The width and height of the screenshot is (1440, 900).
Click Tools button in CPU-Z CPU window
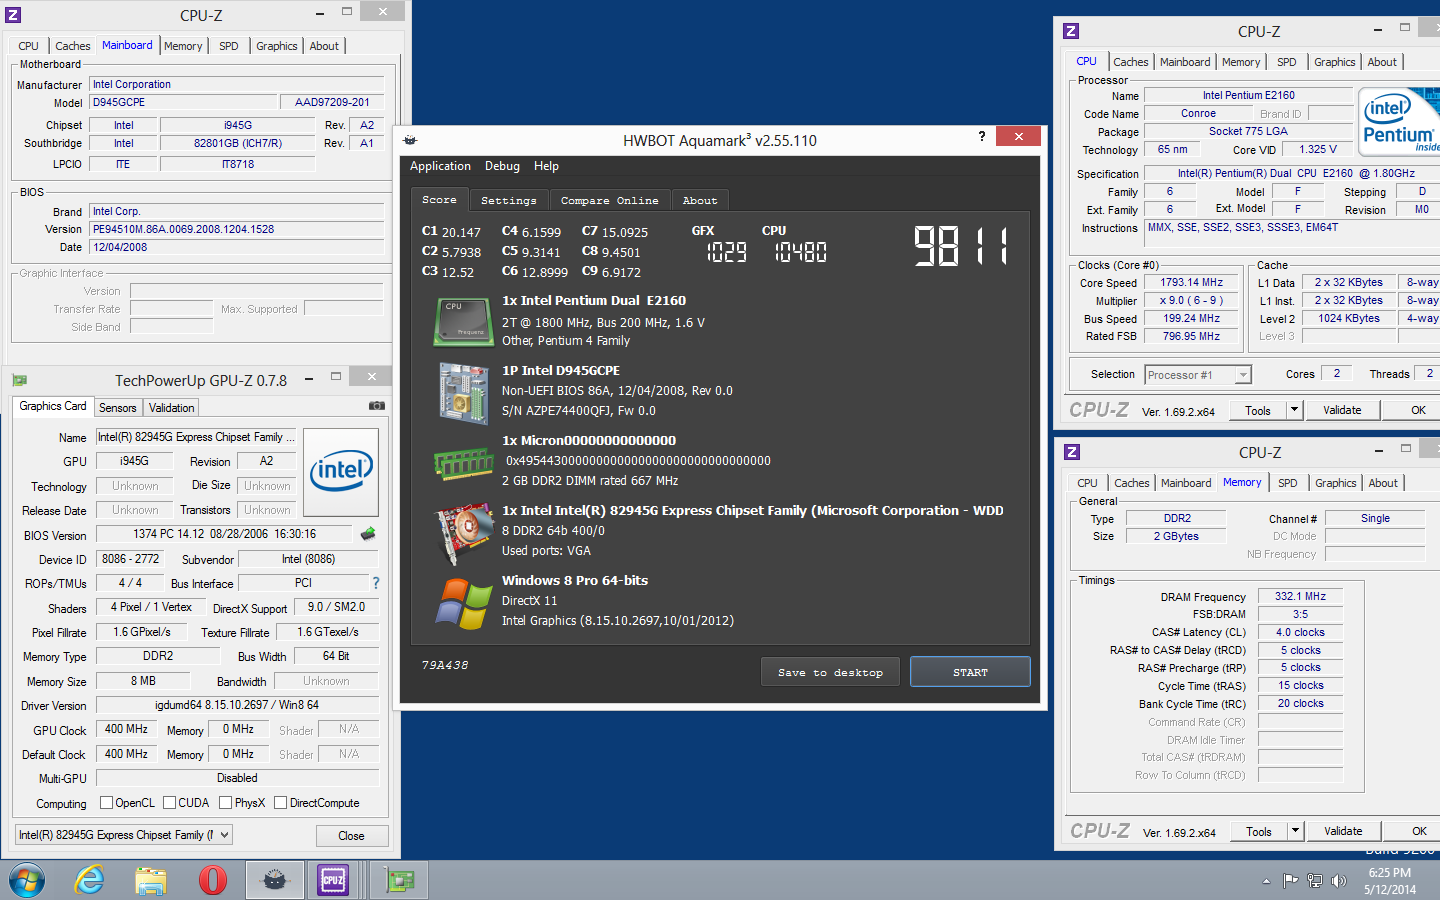tap(1258, 410)
